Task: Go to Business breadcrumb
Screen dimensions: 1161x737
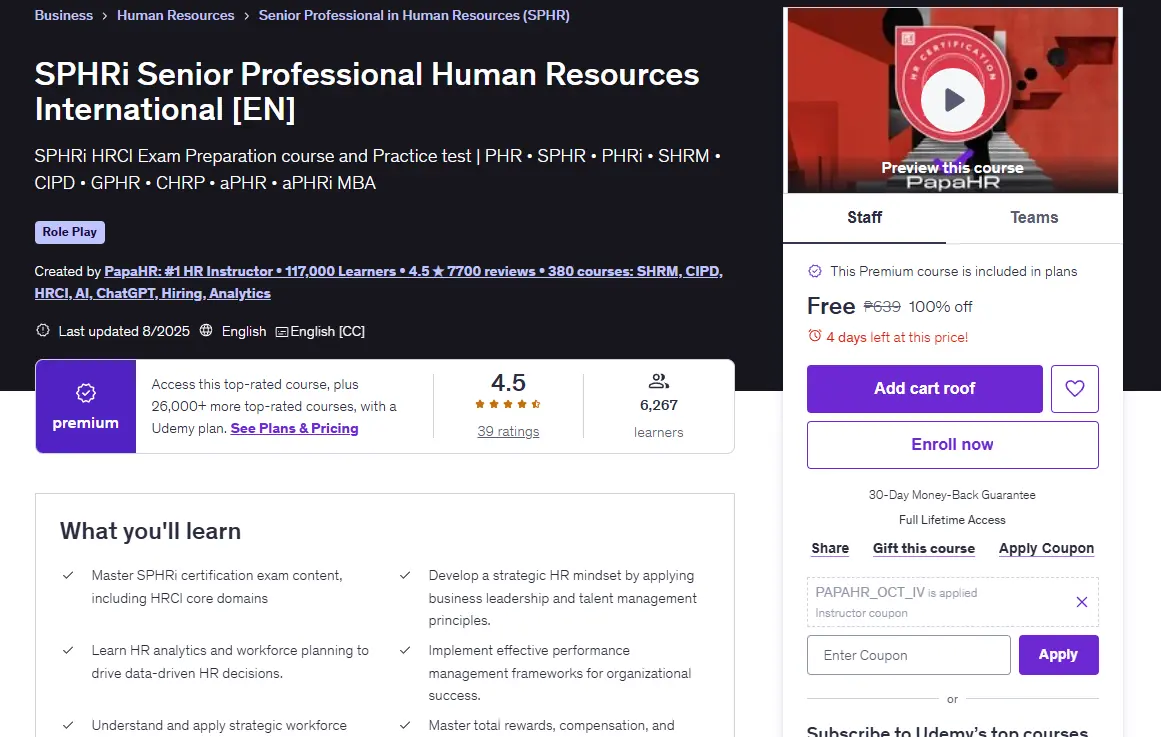Action: pyautogui.click(x=64, y=16)
